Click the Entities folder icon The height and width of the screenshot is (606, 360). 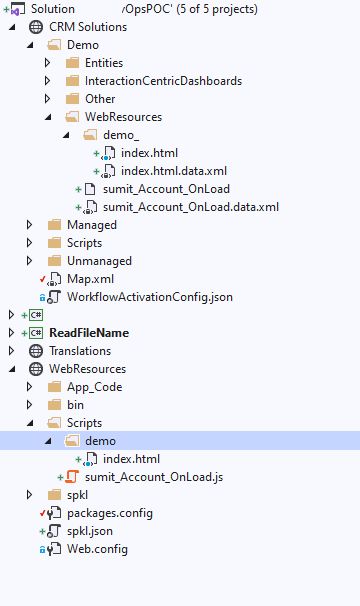72,63
